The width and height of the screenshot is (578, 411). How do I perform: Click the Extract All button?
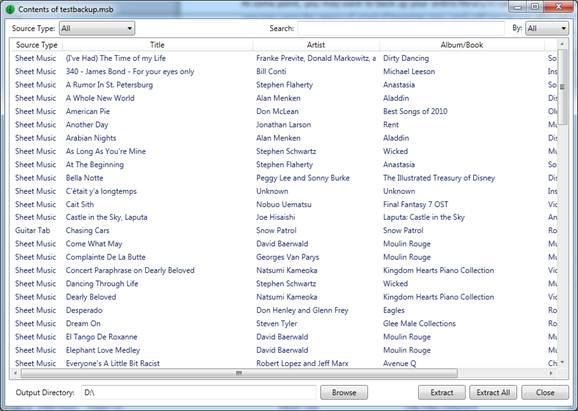(x=493, y=393)
